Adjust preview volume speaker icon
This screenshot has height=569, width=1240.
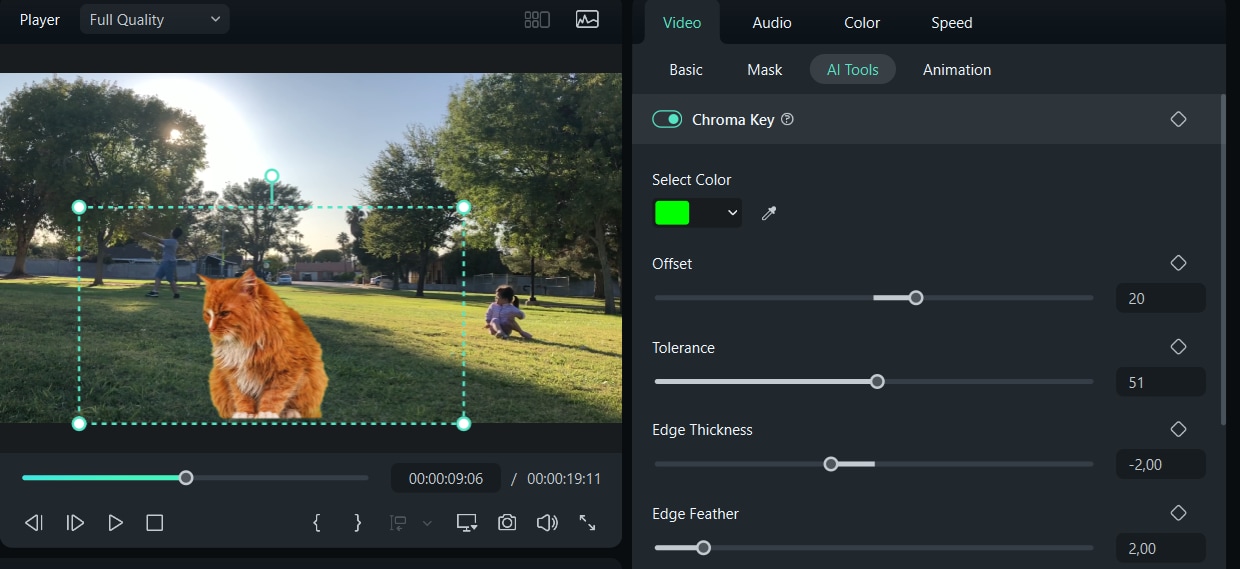pos(546,522)
